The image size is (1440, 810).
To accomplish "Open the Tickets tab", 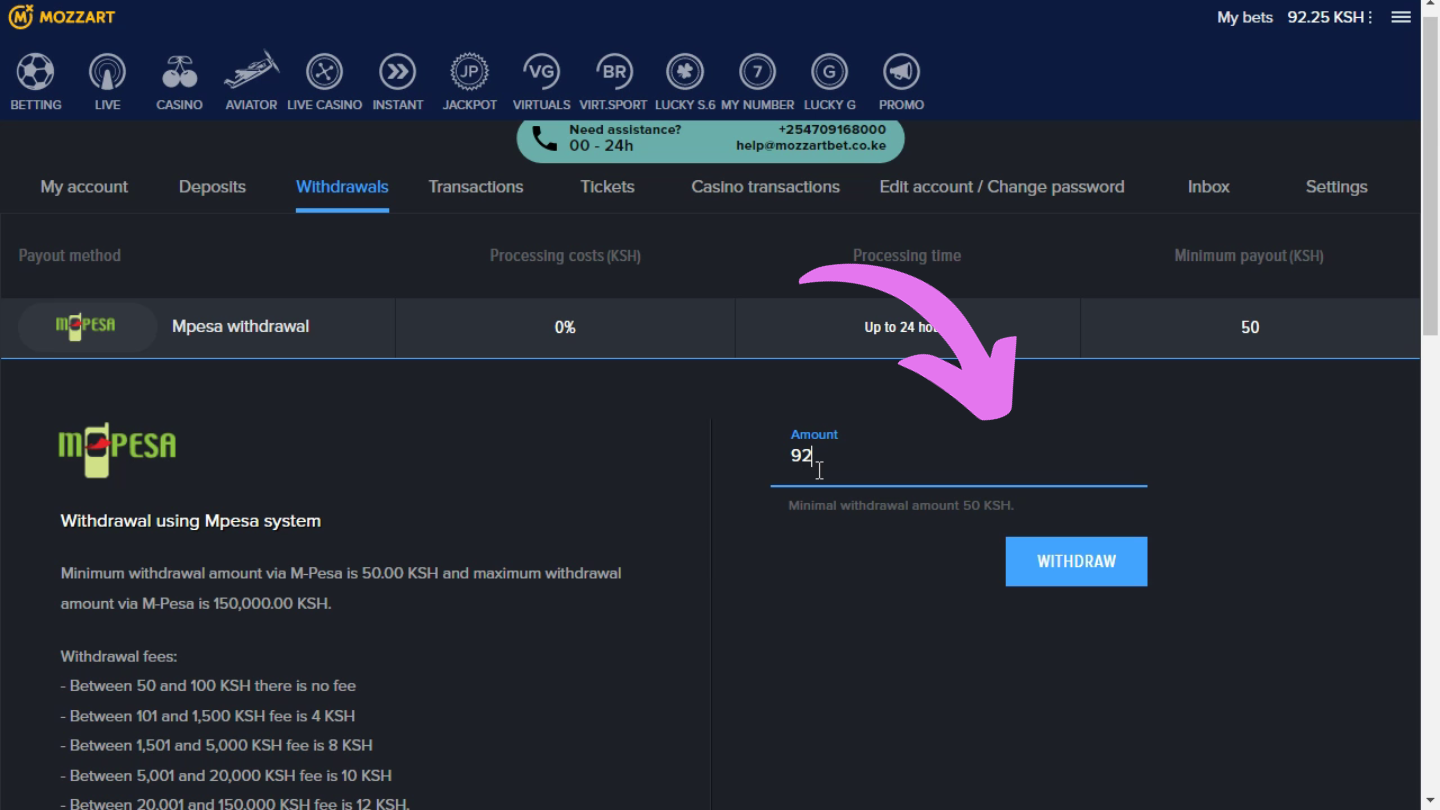I will point(607,187).
